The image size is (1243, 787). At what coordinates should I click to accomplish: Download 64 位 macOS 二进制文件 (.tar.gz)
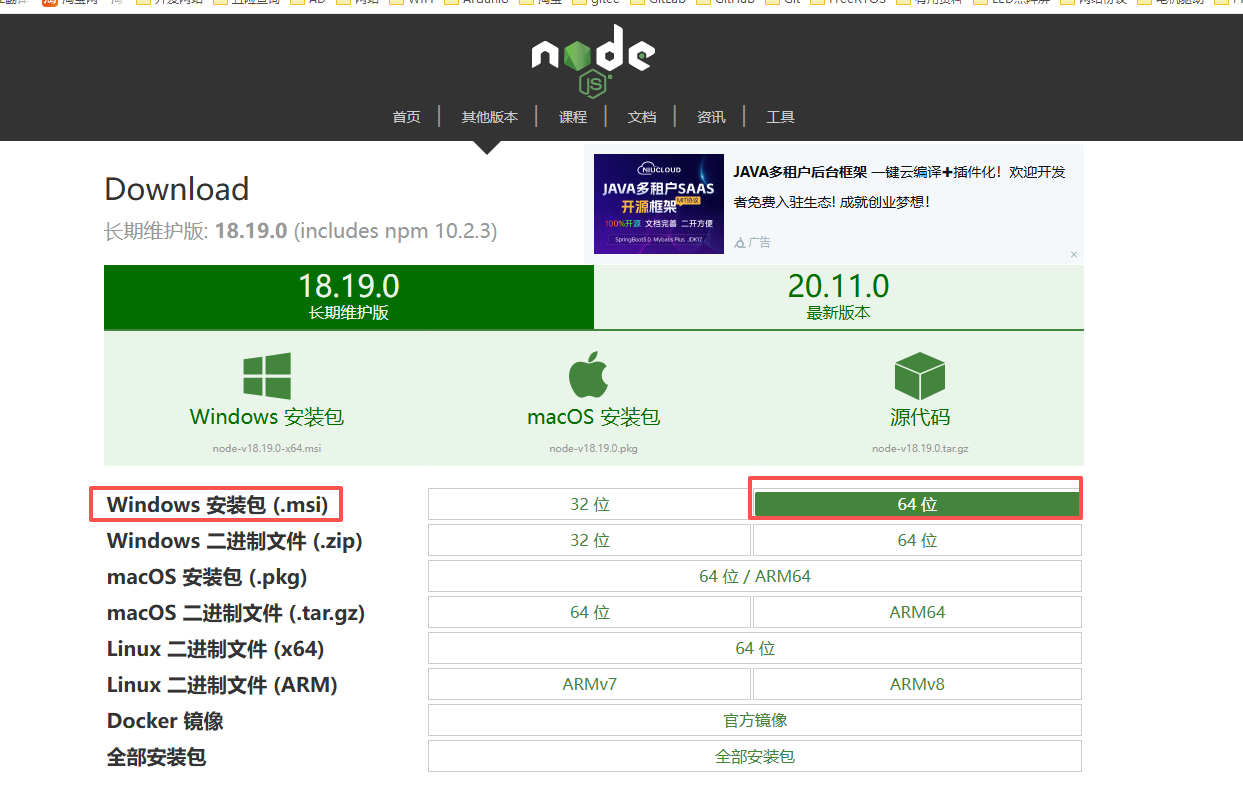589,612
